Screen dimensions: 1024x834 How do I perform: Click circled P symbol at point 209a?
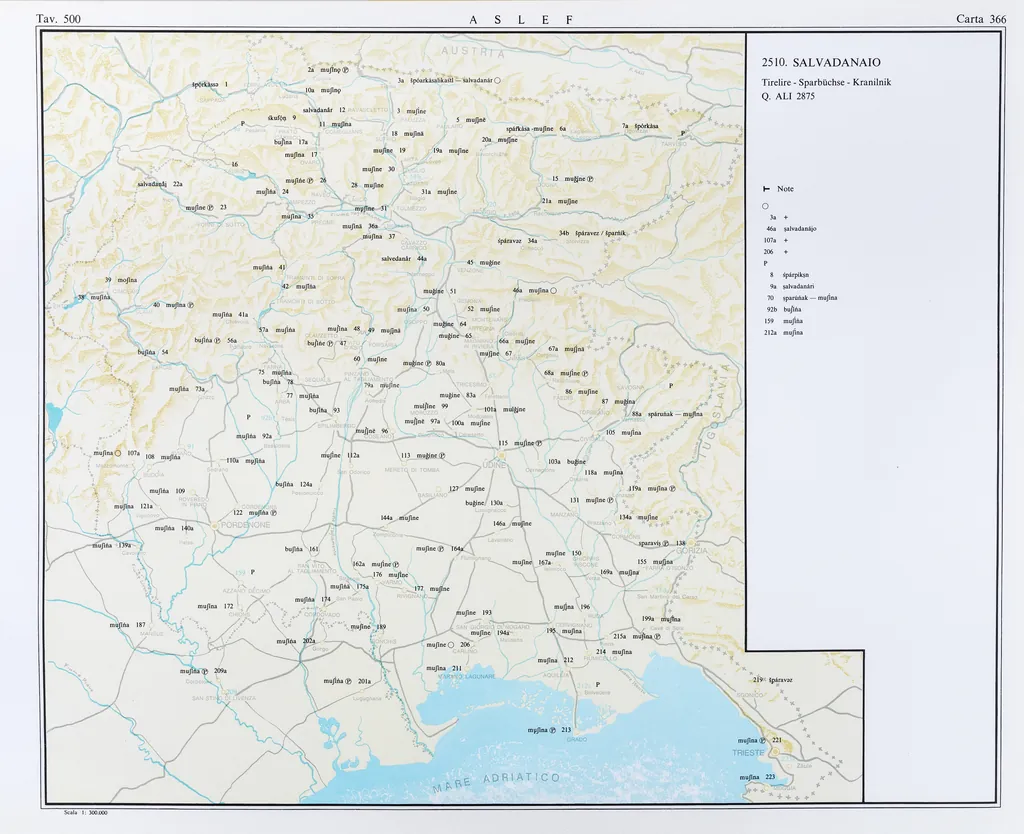pos(205,671)
